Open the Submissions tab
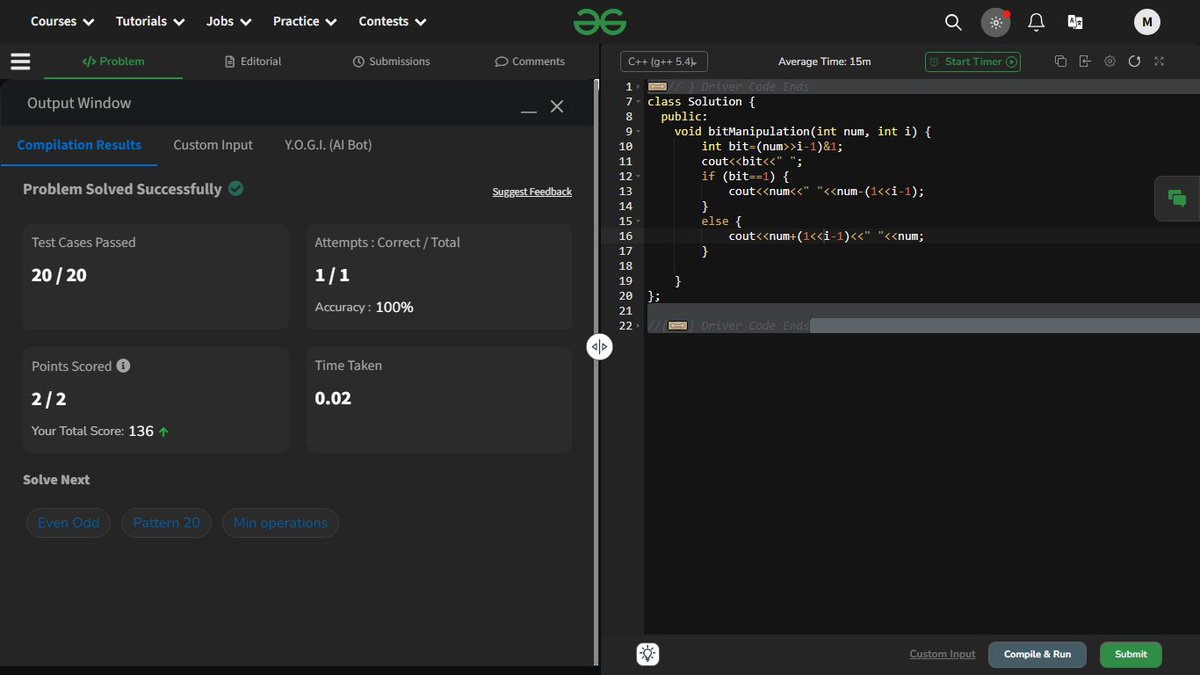This screenshot has height=675, width=1200. pos(391,61)
